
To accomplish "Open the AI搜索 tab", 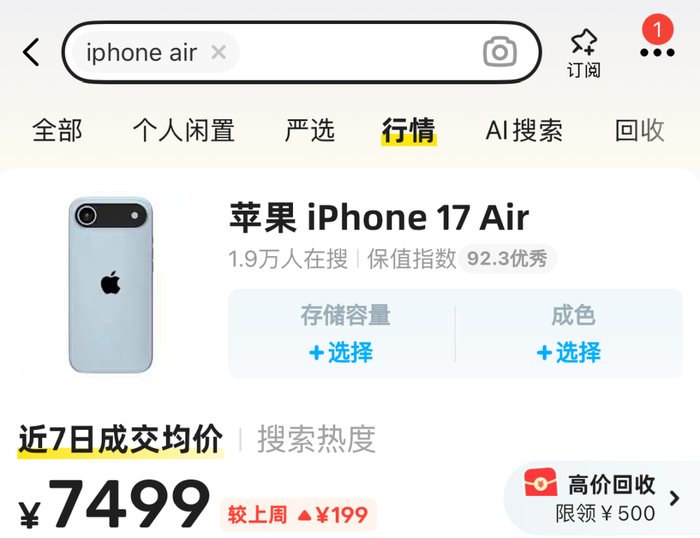I will coord(524,130).
